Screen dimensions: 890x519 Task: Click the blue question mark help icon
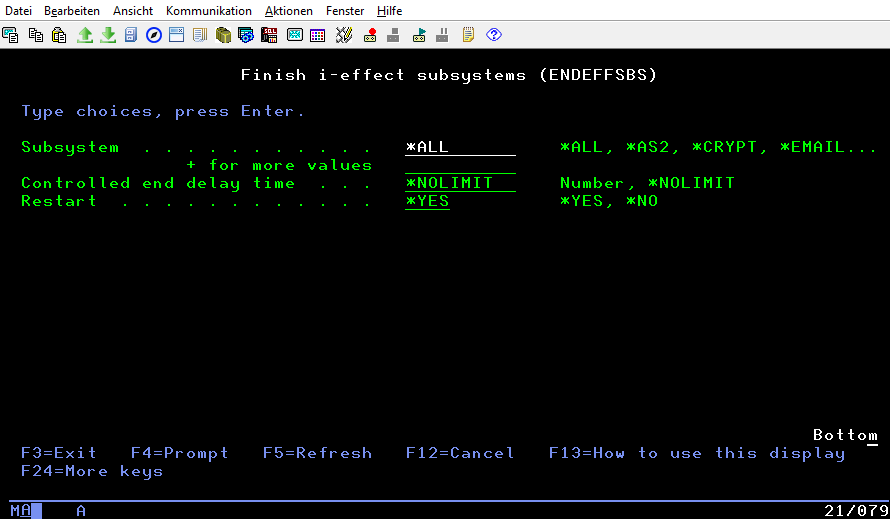(493, 35)
